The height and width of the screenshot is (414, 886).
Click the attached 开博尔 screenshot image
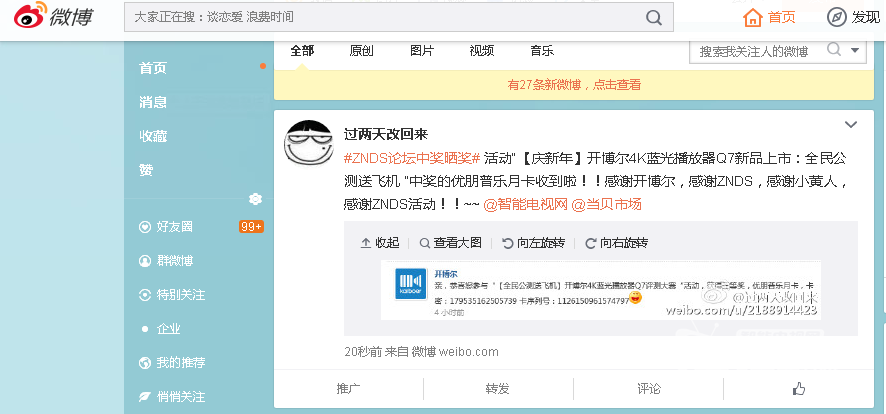[601, 290]
